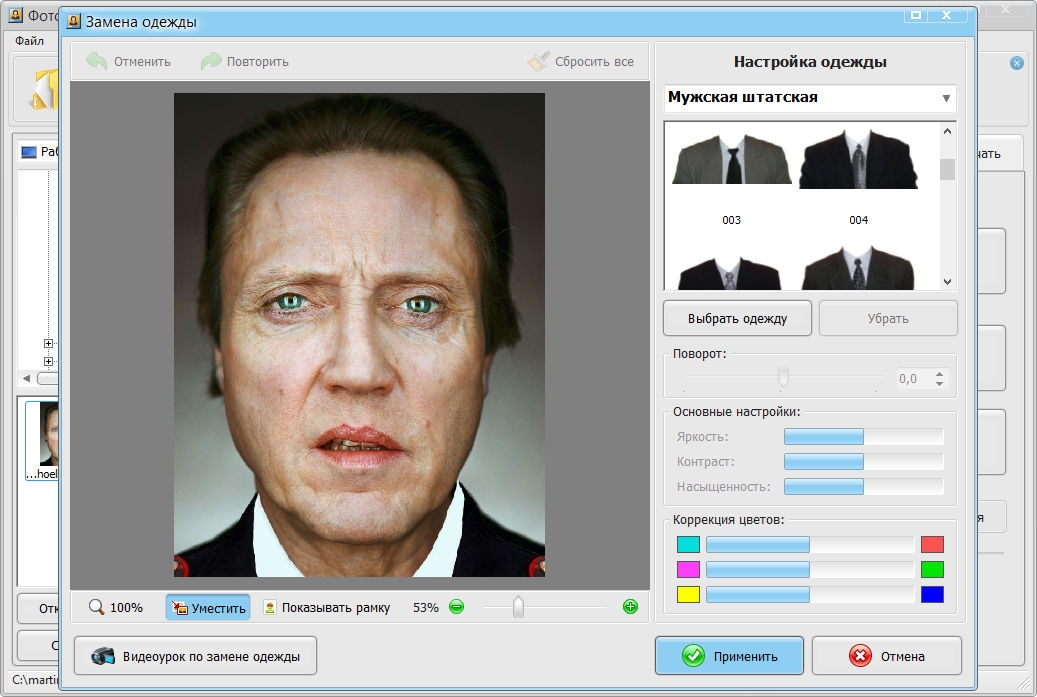Click the magenta-green color correction slider
Screen dimensions: 1037x697
[810, 569]
